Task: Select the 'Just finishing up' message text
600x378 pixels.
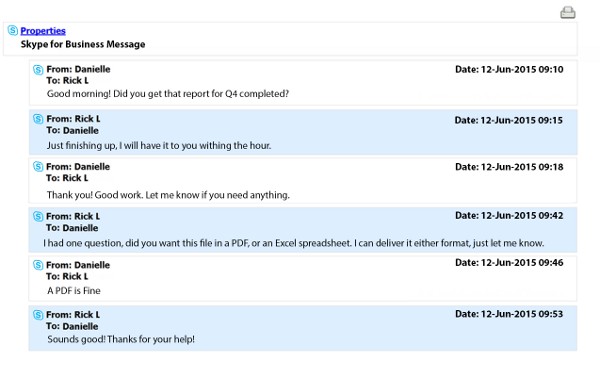Action: pyautogui.click(x=159, y=145)
